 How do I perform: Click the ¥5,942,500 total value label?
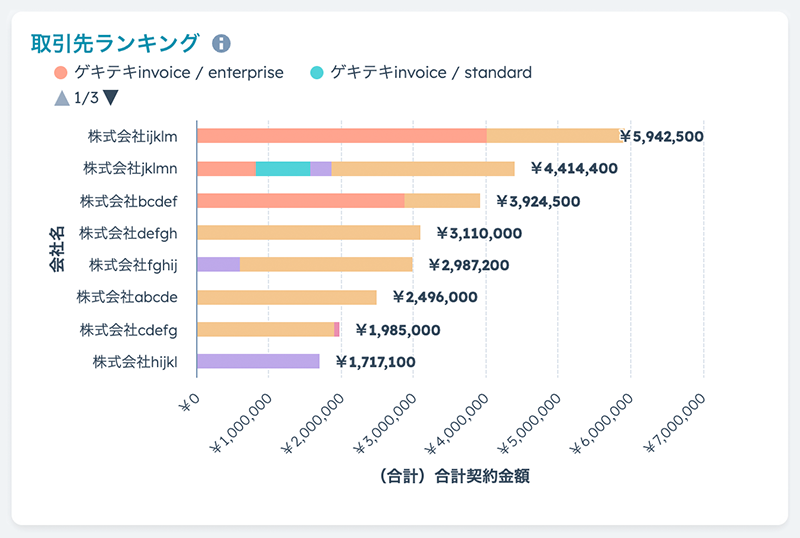click(x=662, y=137)
